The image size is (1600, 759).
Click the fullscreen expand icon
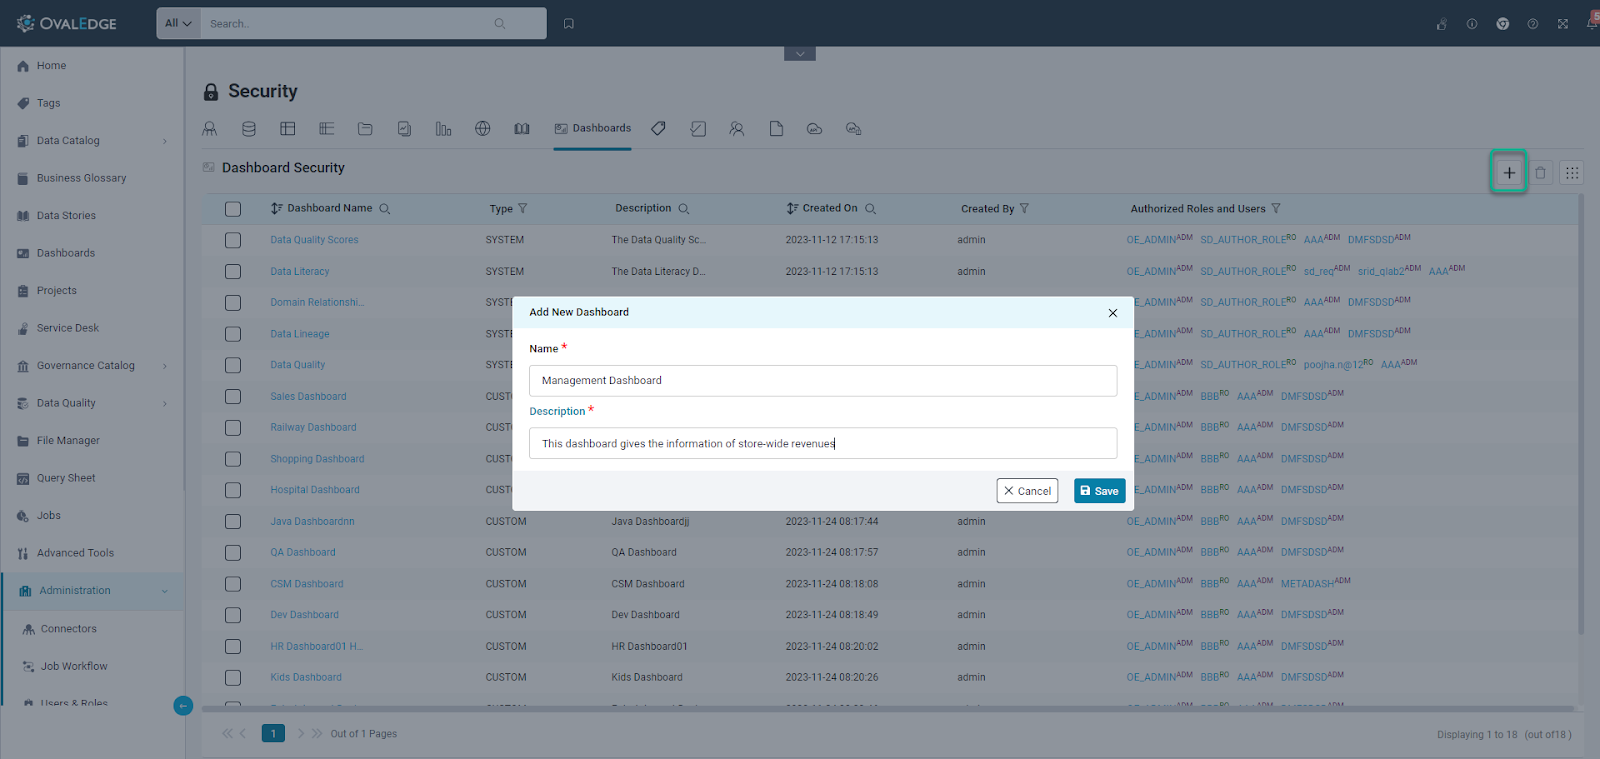[x=1563, y=24]
